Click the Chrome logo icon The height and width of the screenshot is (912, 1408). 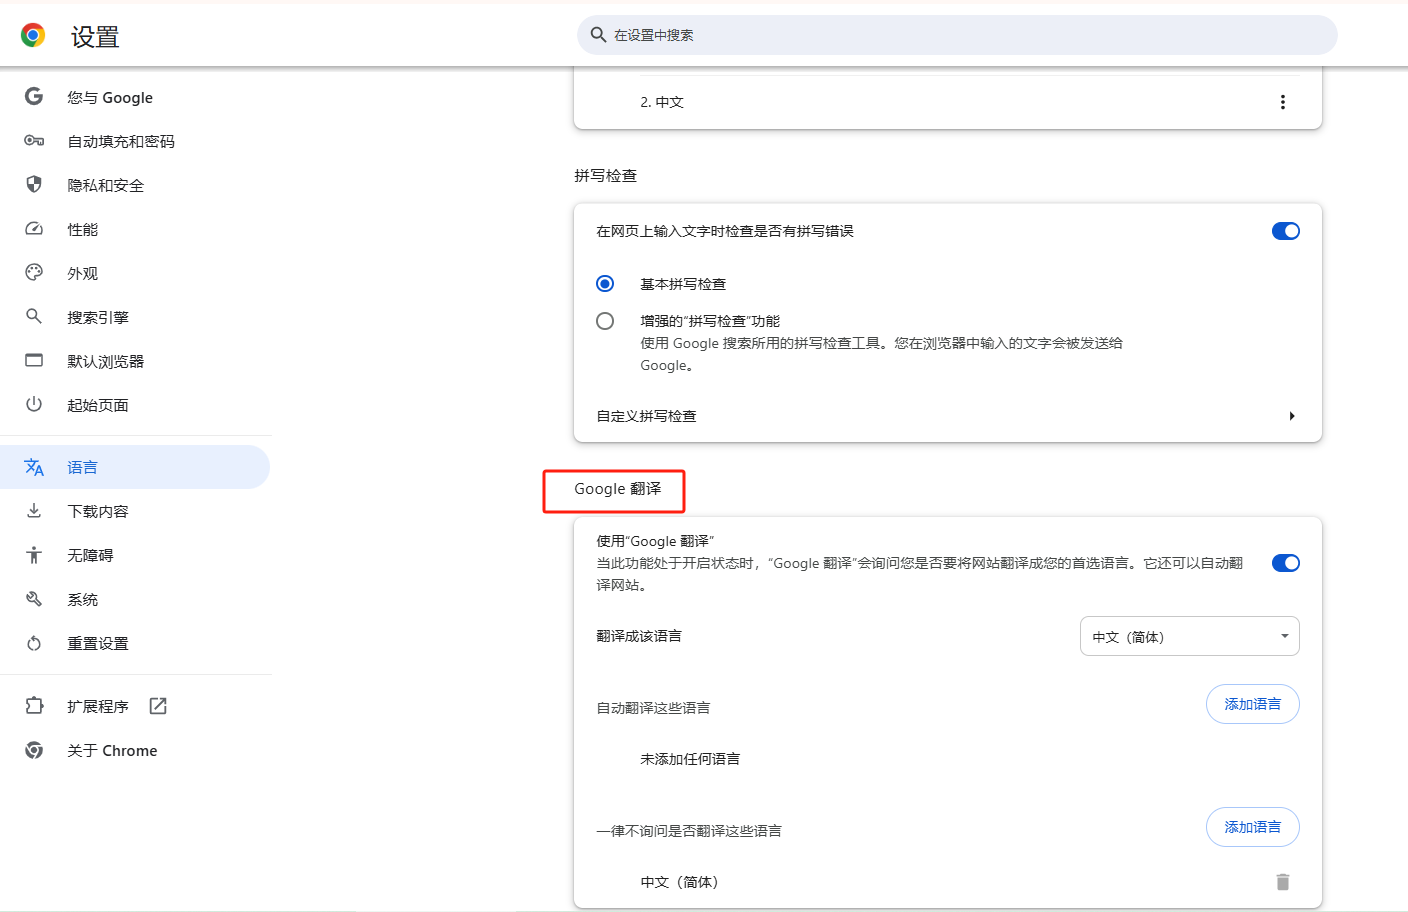[x=33, y=36]
